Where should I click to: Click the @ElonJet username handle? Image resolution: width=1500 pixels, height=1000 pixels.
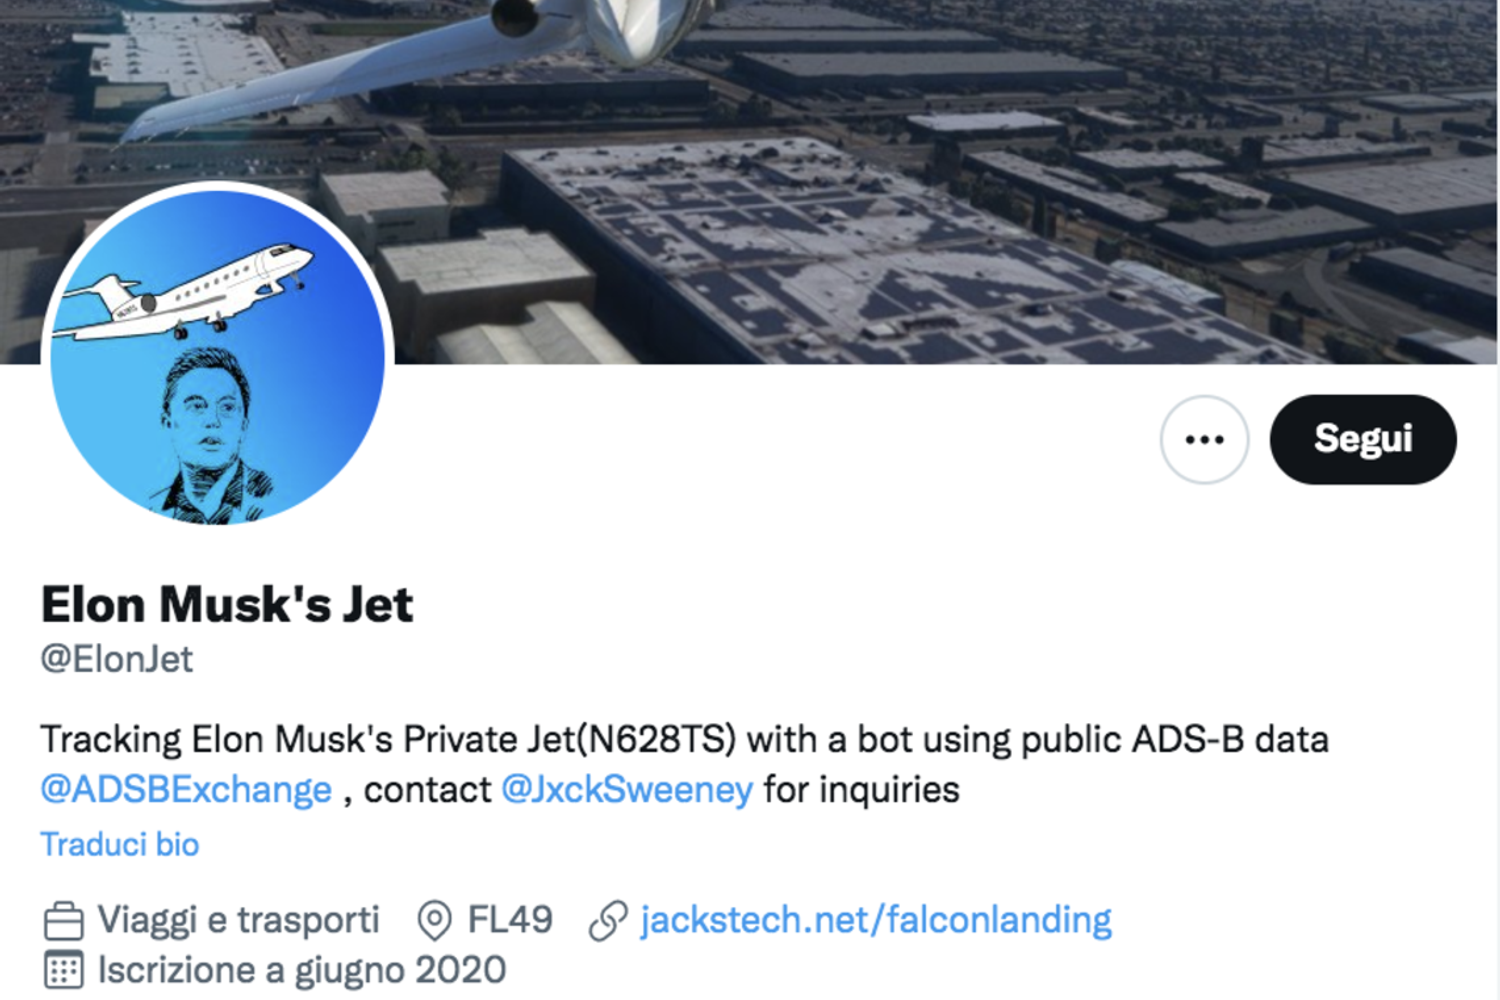[x=117, y=658]
